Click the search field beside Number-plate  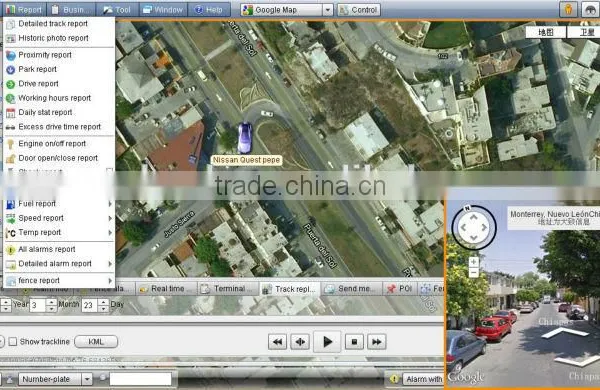click(140, 379)
